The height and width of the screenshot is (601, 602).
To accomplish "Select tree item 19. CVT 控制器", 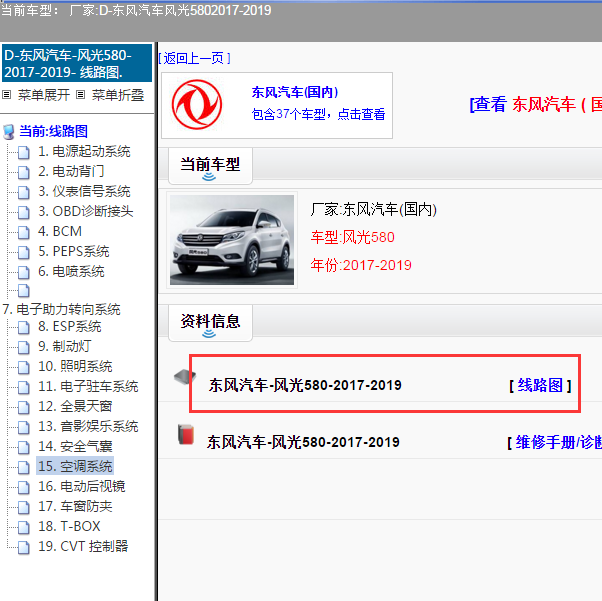I will click(83, 546).
